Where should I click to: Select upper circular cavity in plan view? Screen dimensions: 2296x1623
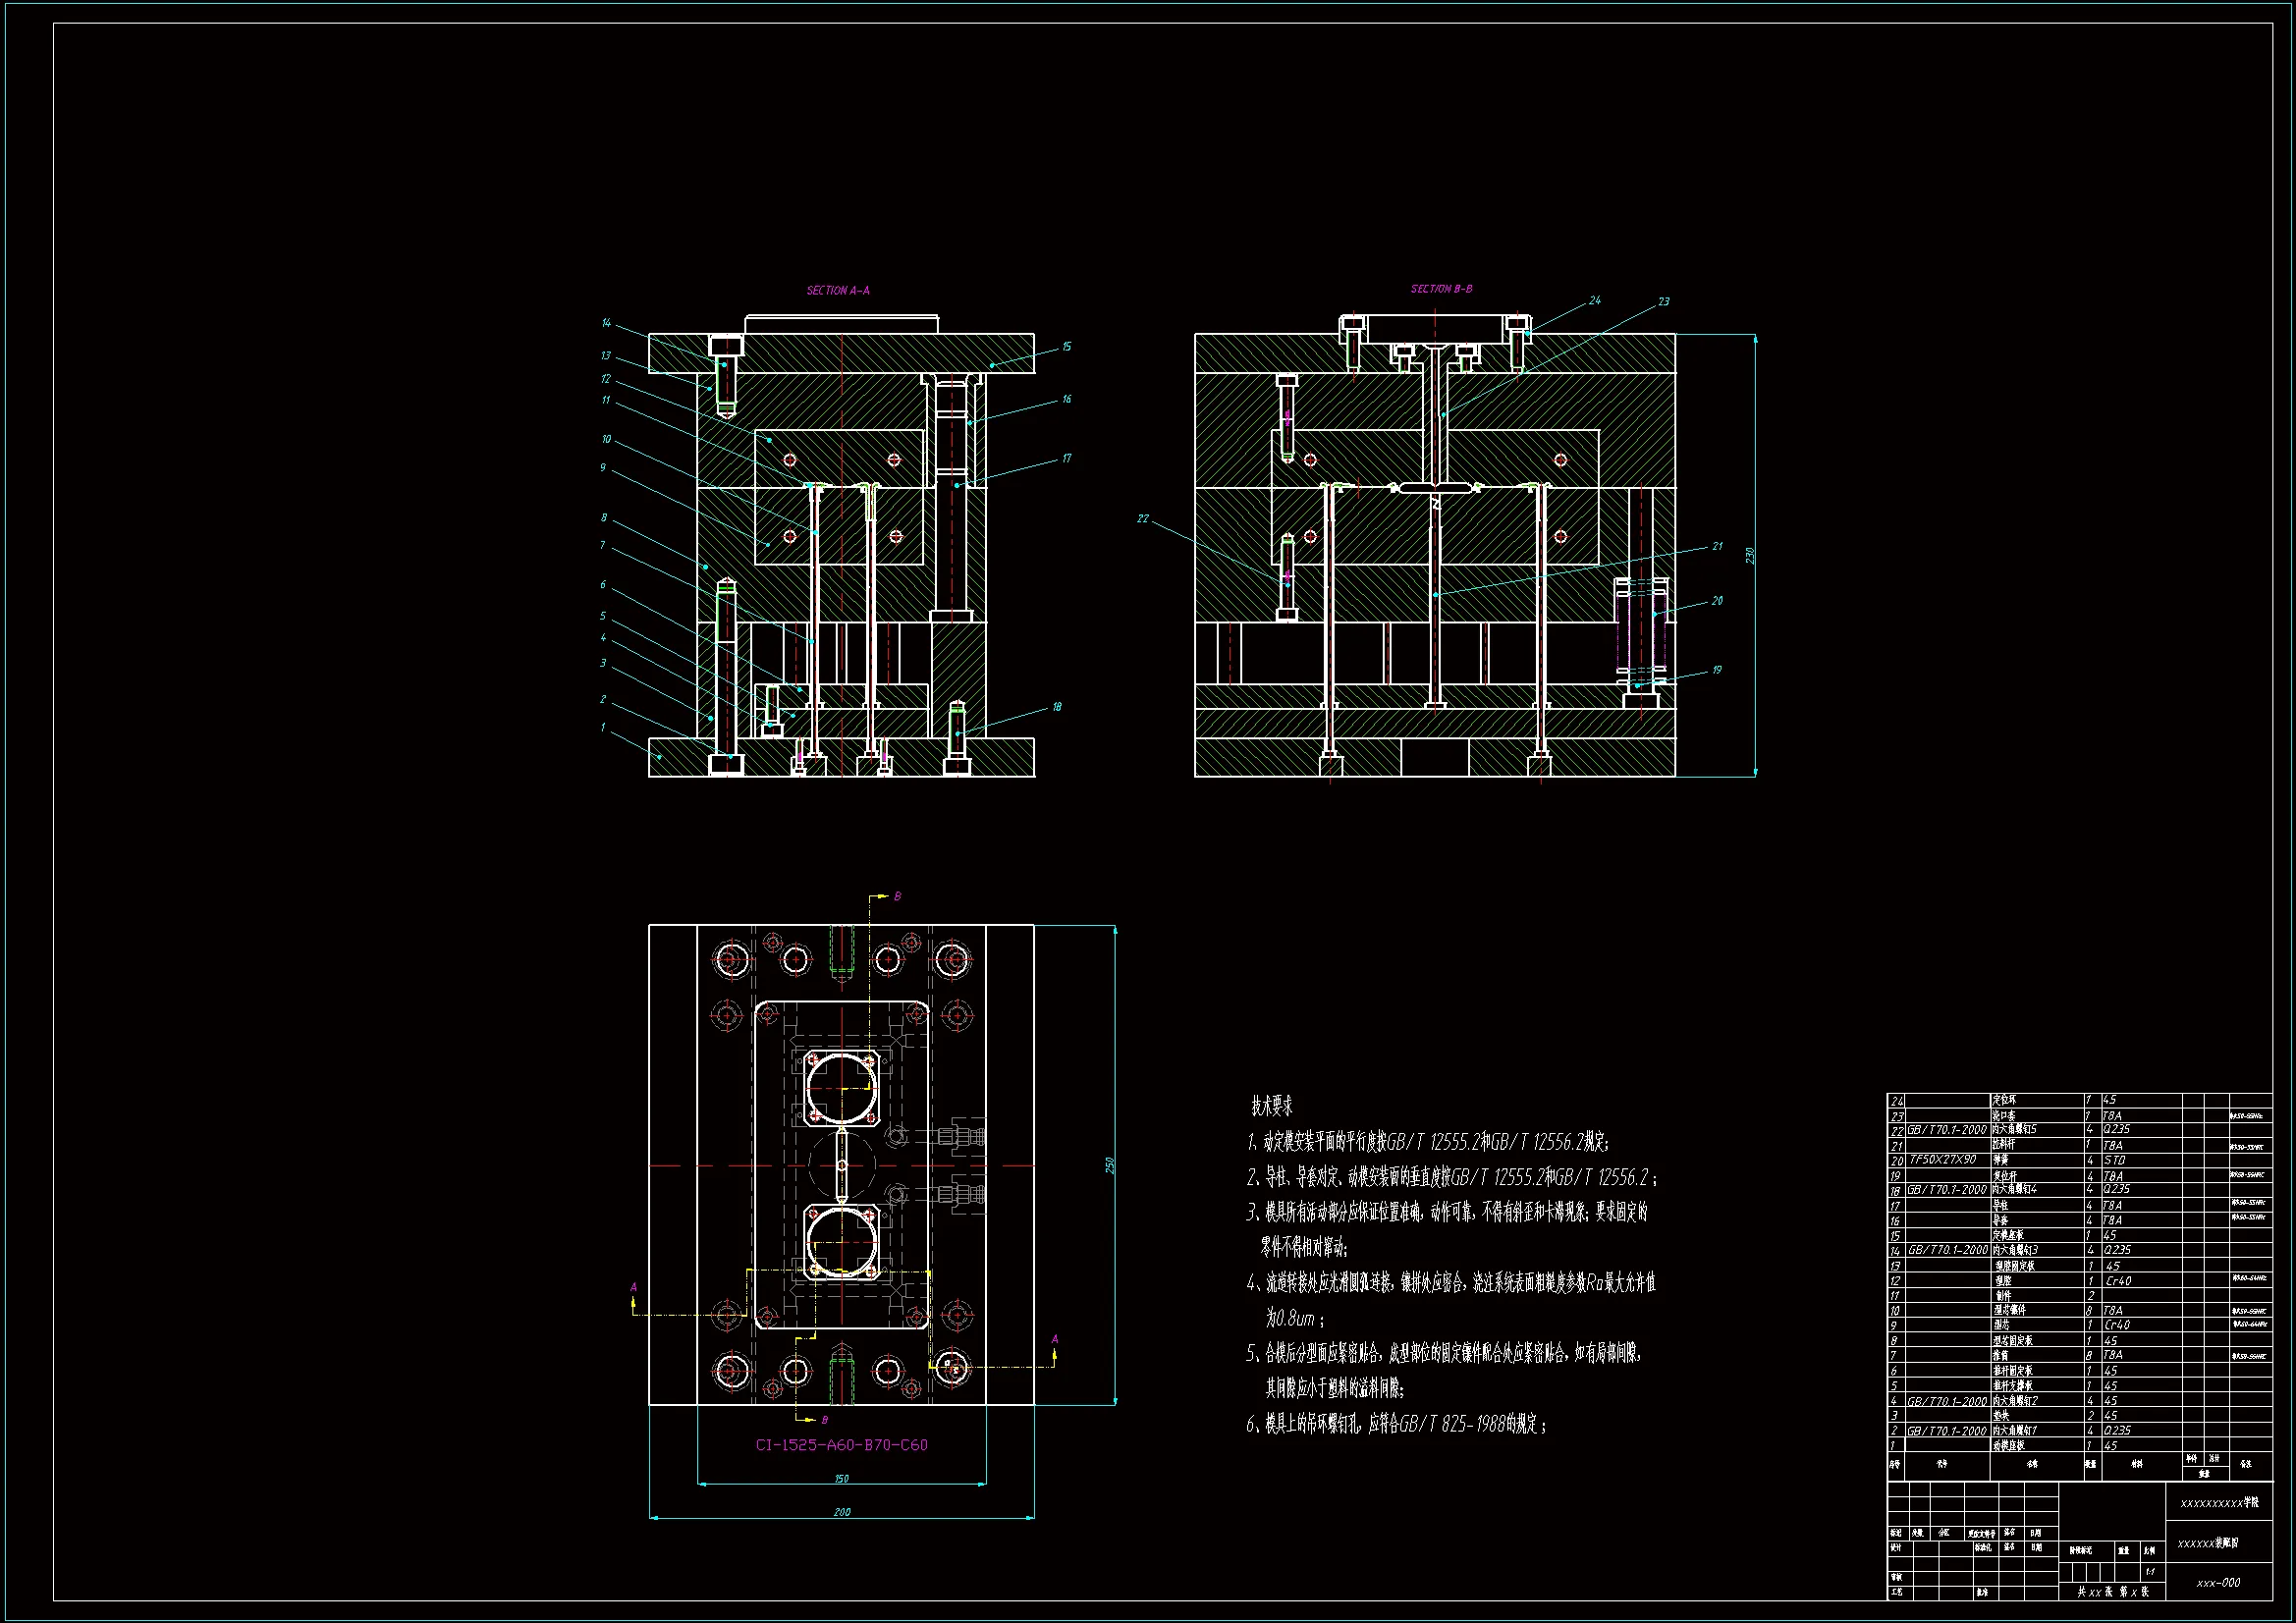click(x=841, y=1088)
